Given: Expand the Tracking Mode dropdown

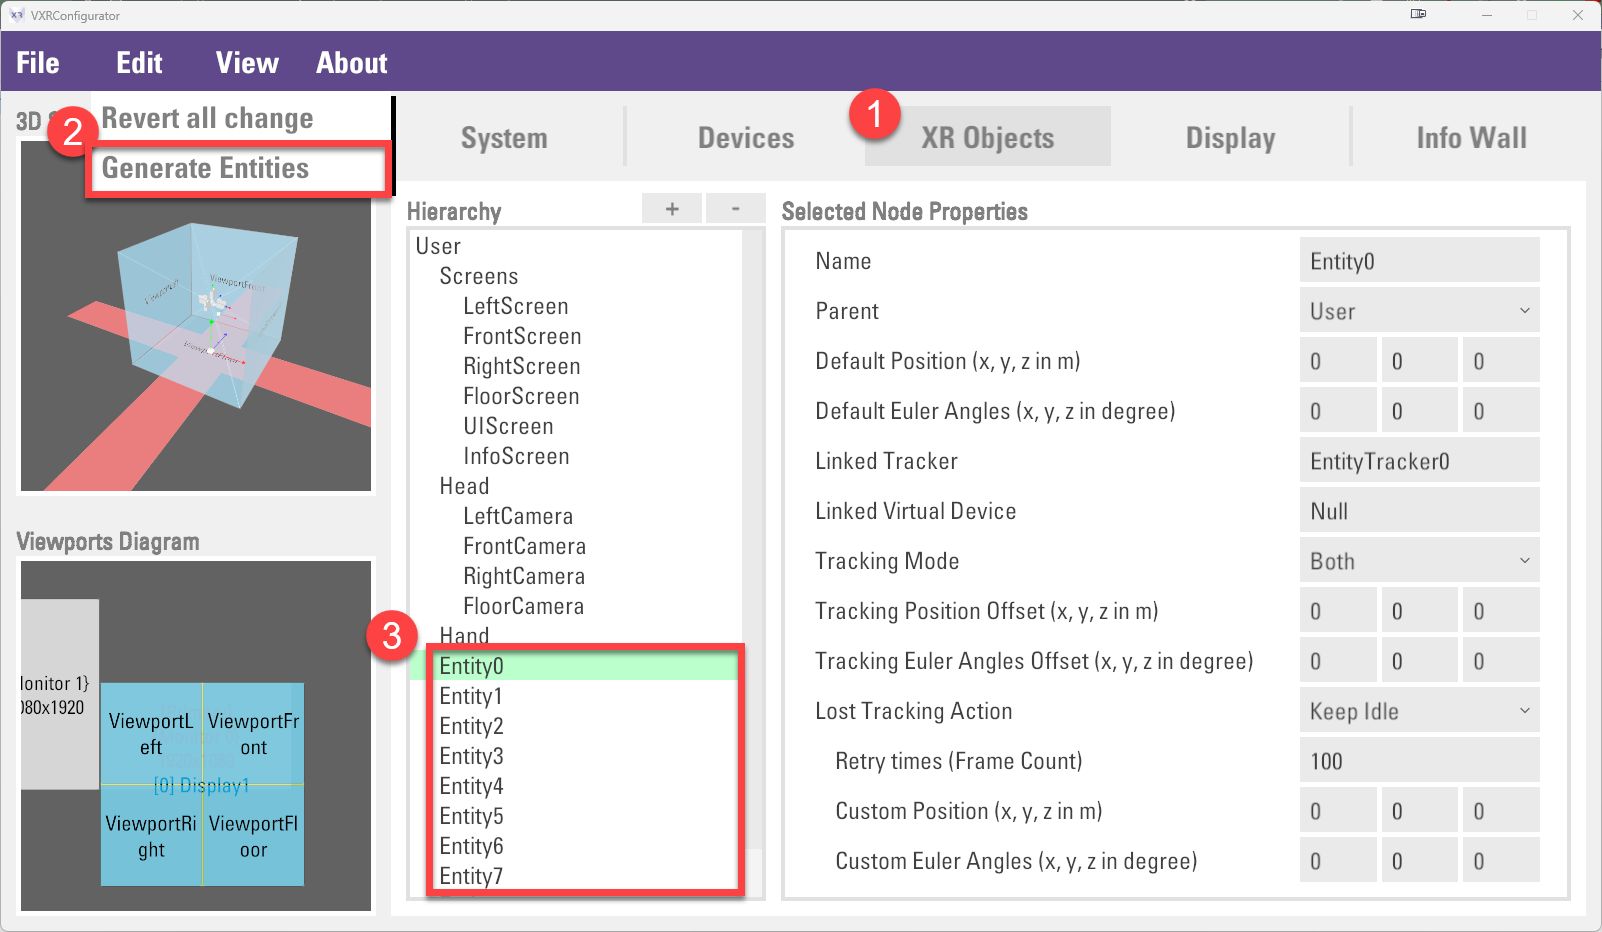Looking at the screenshot, I should click(1418, 561).
